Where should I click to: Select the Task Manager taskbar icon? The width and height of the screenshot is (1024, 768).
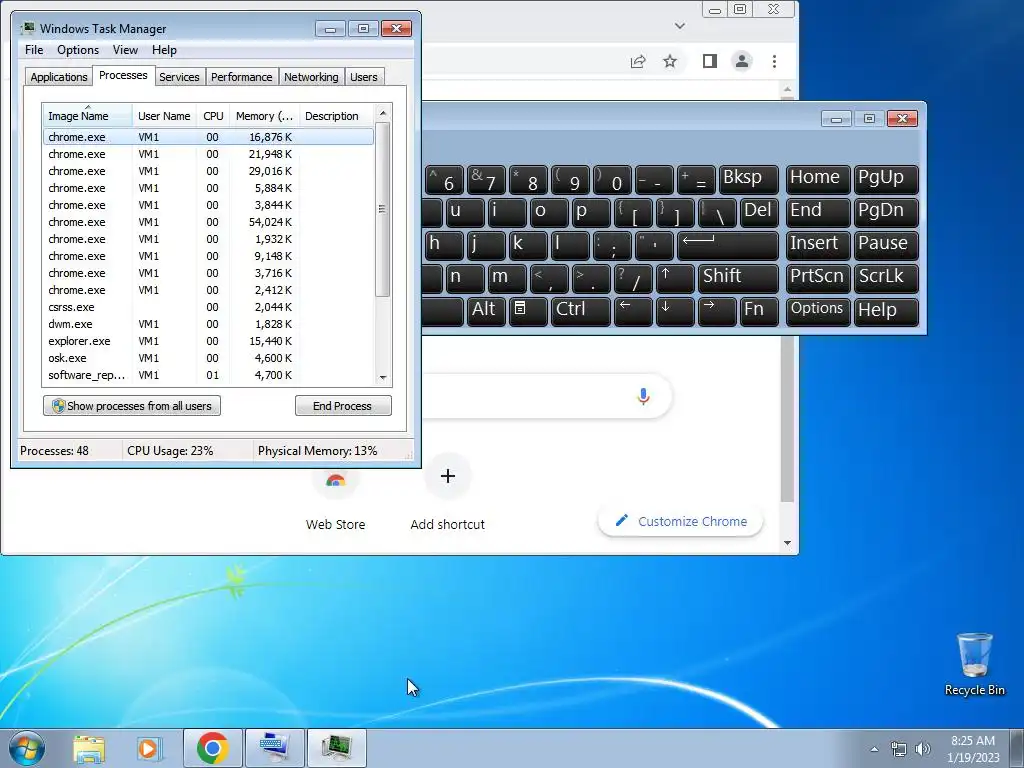[x=336, y=748]
